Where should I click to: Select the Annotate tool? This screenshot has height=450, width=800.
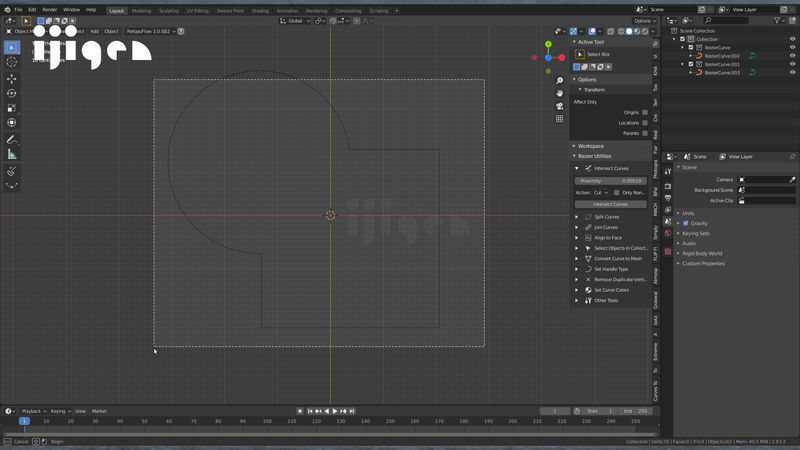[x=12, y=140]
